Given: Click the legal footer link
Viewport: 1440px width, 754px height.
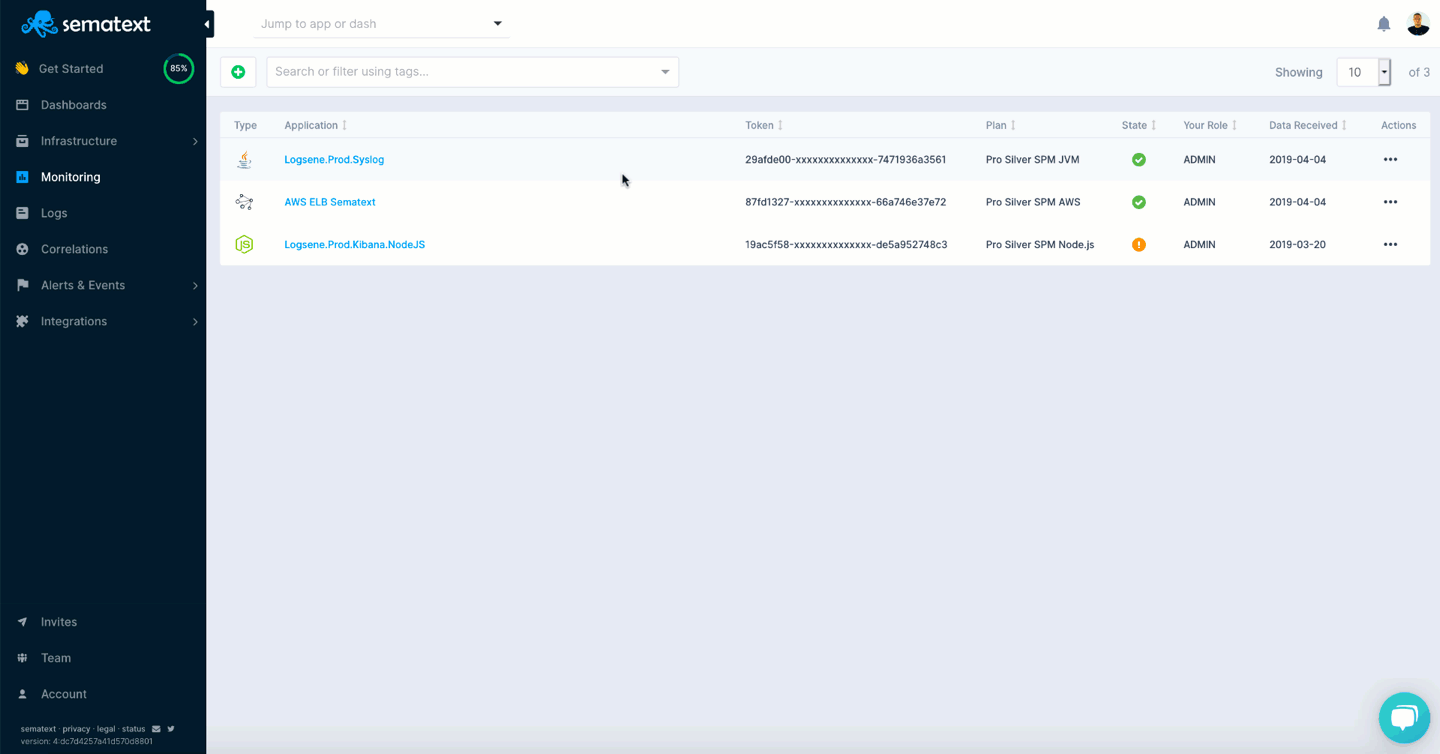Looking at the screenshot, I should [106, 729].
